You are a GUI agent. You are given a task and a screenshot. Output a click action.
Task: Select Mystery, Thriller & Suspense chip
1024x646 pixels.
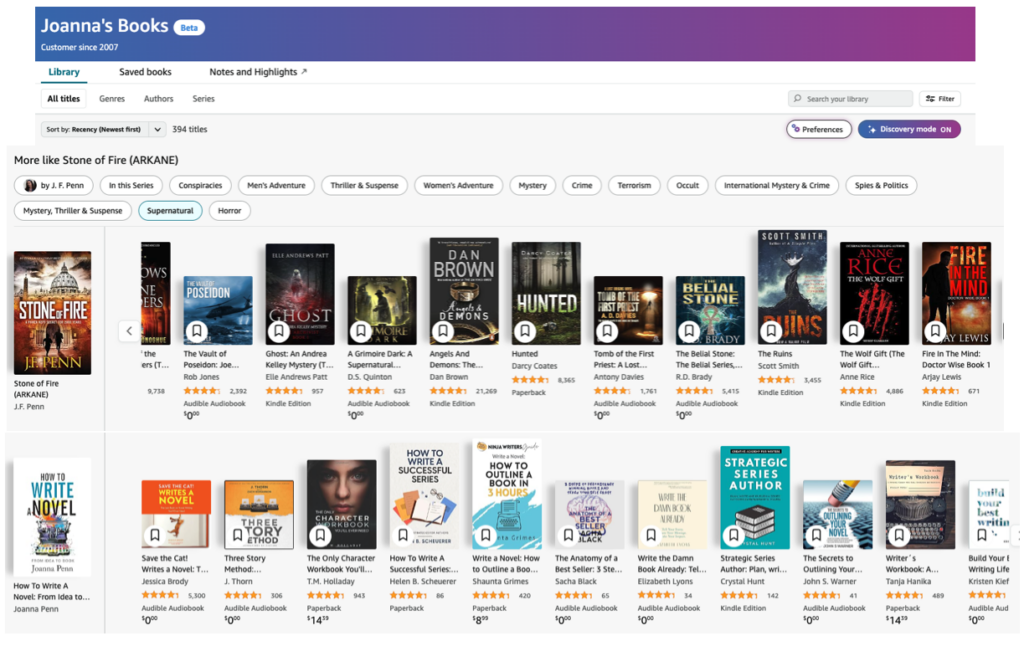pos(72,211)
